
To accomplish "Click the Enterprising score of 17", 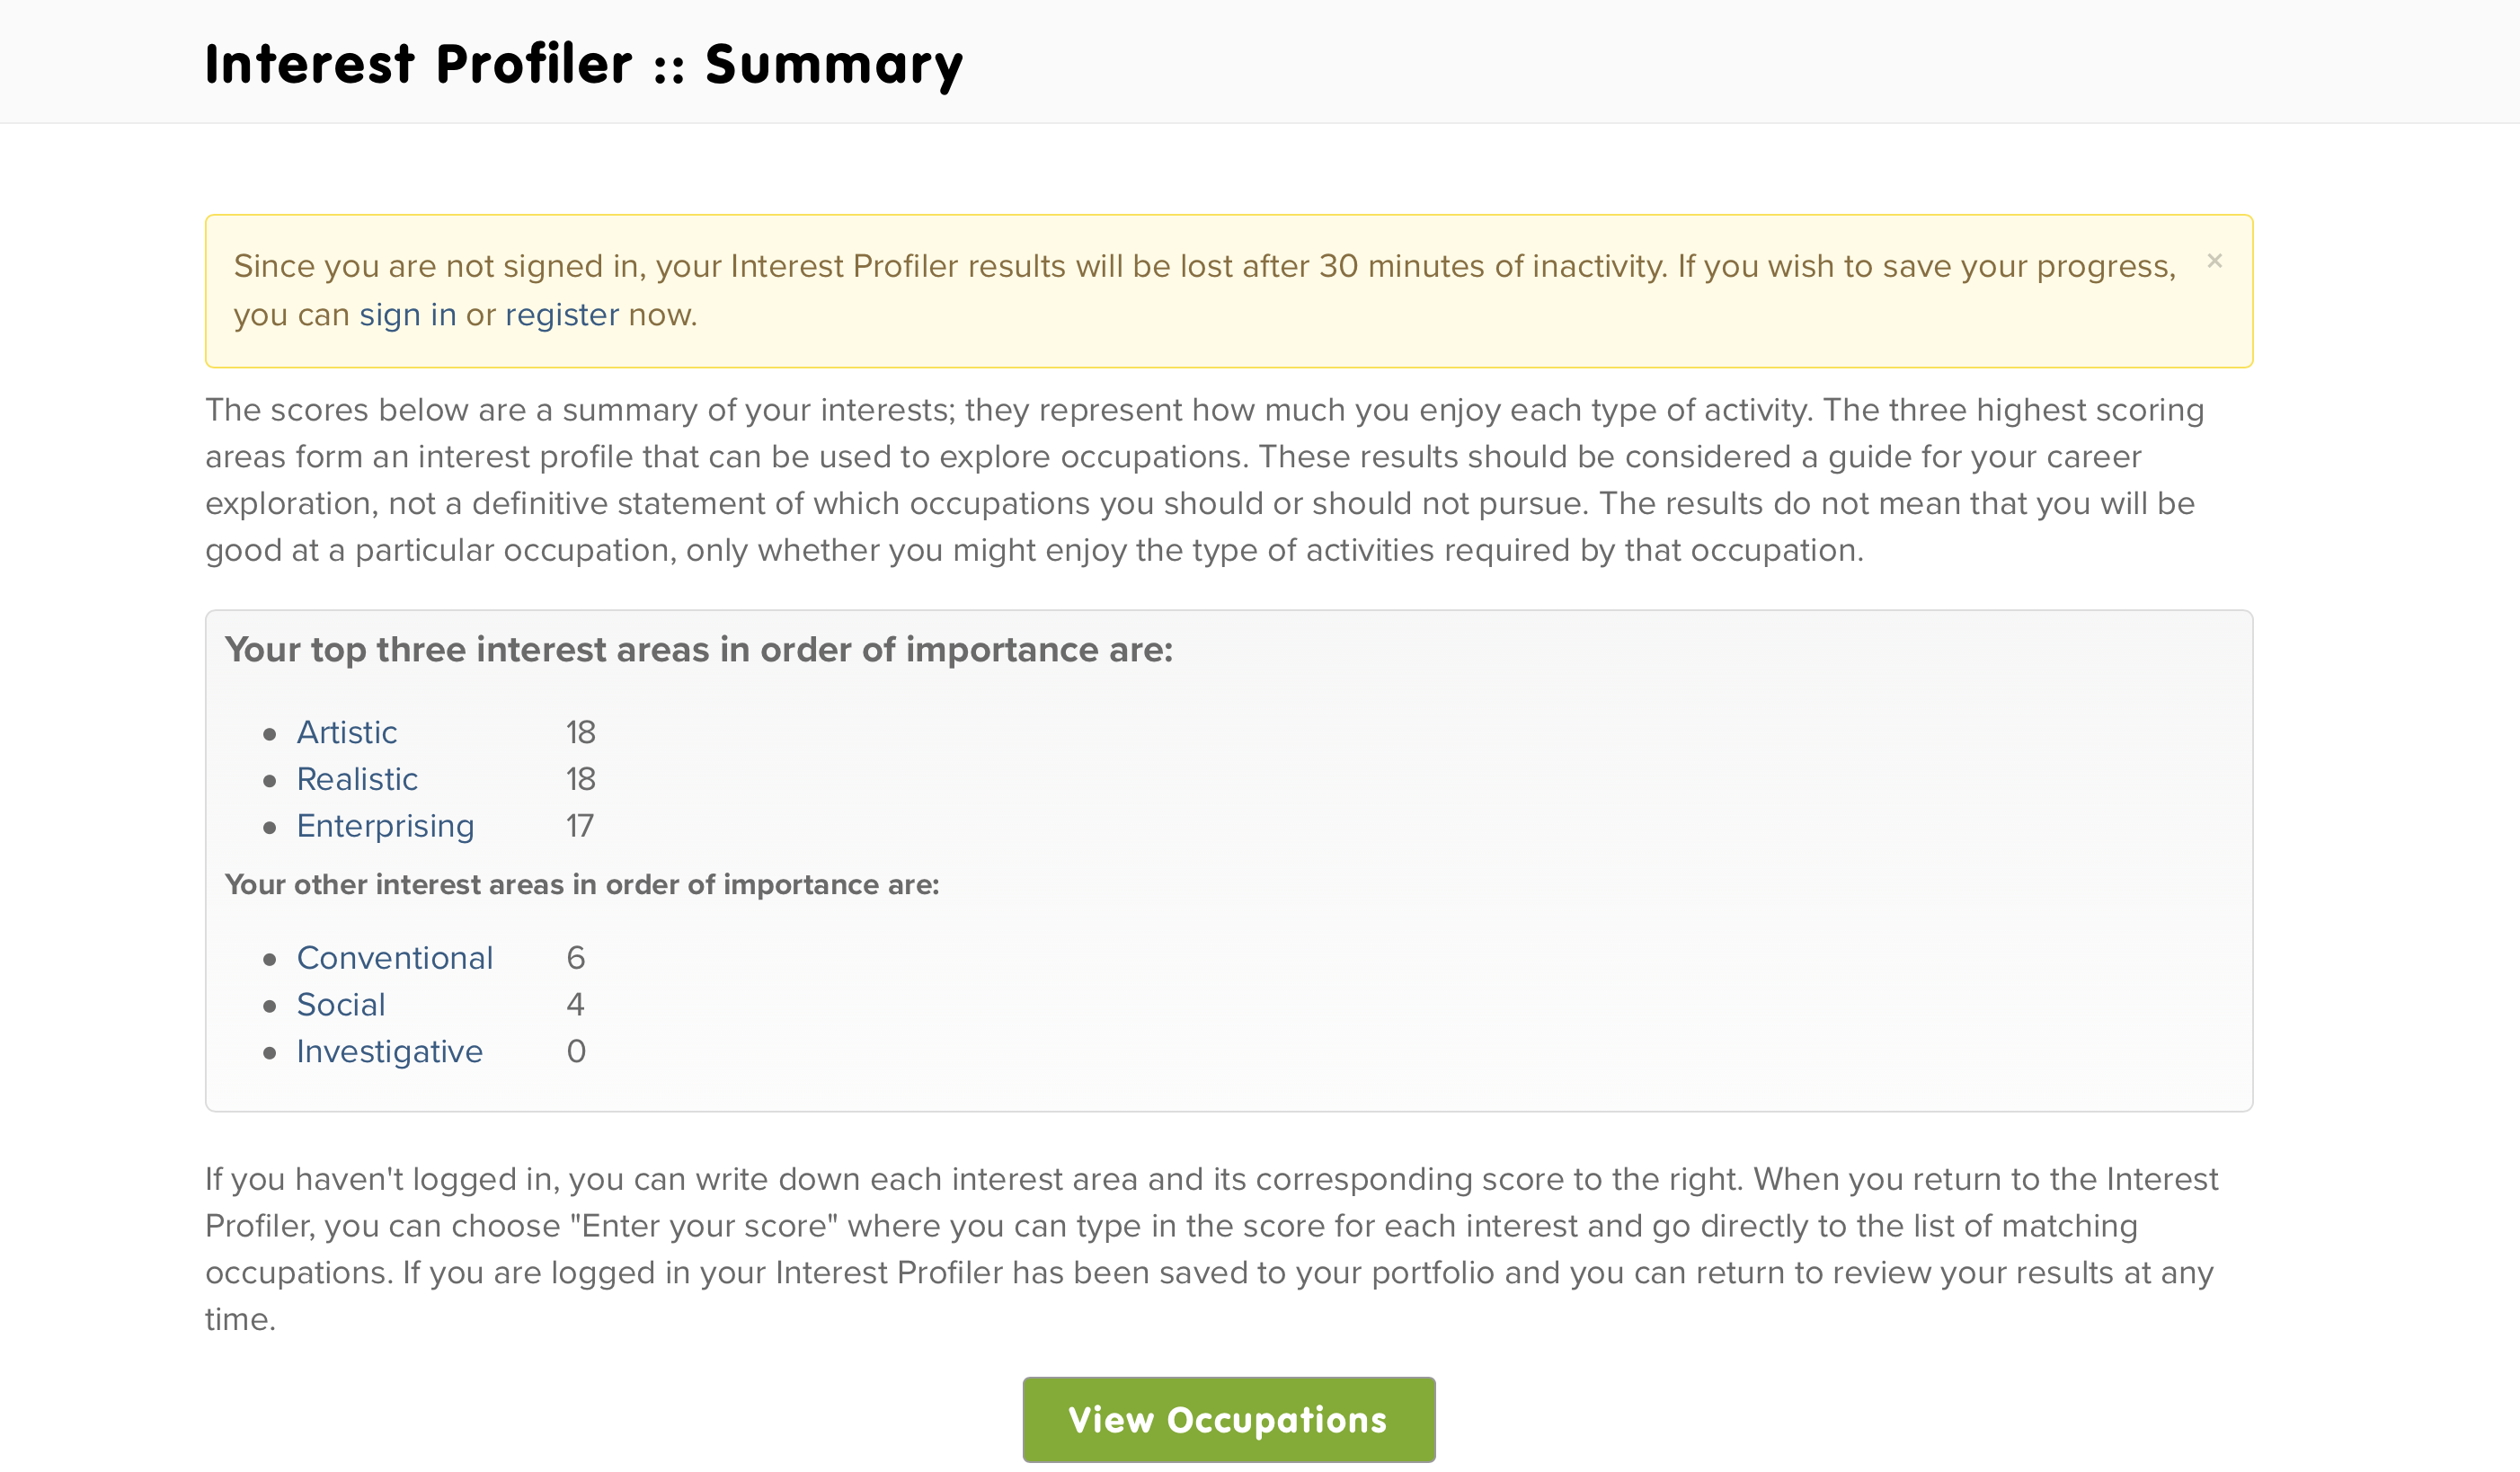I will pyautogui.click(x=579, y=827).
